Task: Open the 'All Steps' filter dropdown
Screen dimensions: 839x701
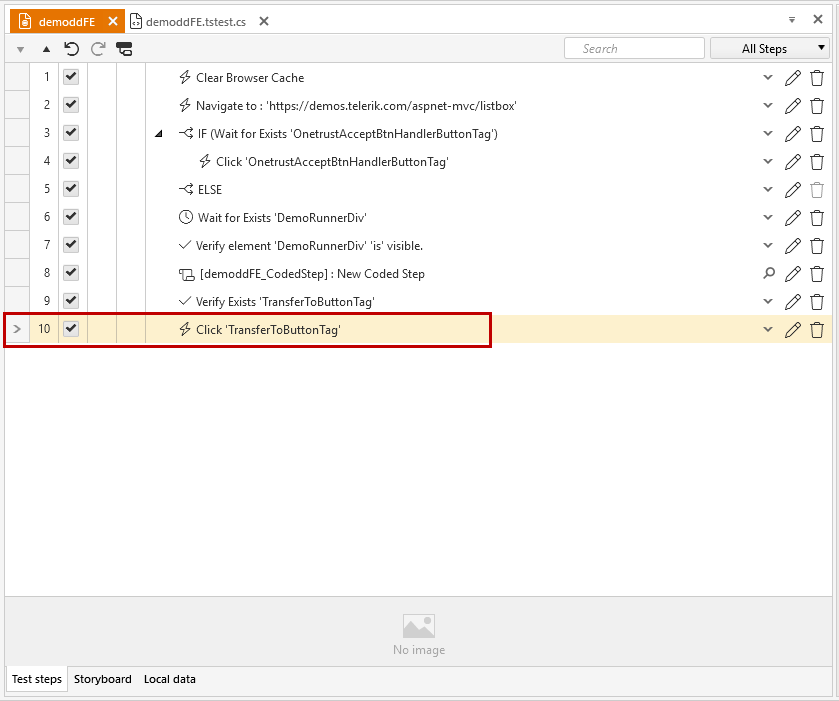Action: pyautogui.click(x=770, y=48)
